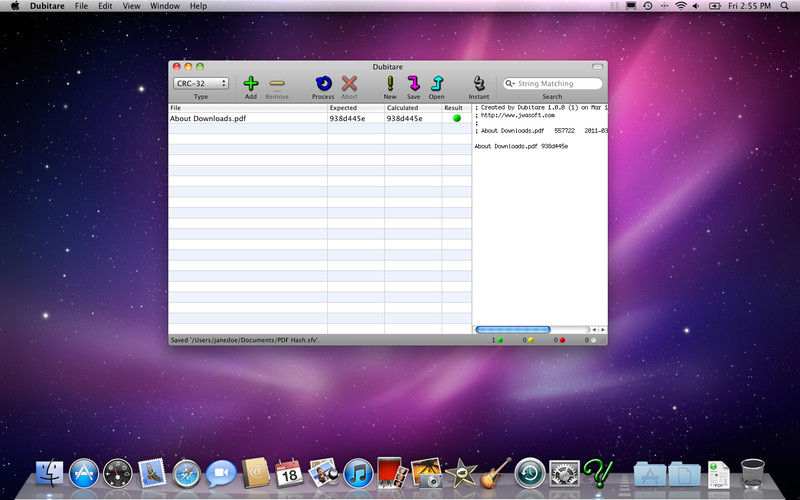Open iCal calendar showing 18
The image size is (800, 500).
tap(289, 473)
